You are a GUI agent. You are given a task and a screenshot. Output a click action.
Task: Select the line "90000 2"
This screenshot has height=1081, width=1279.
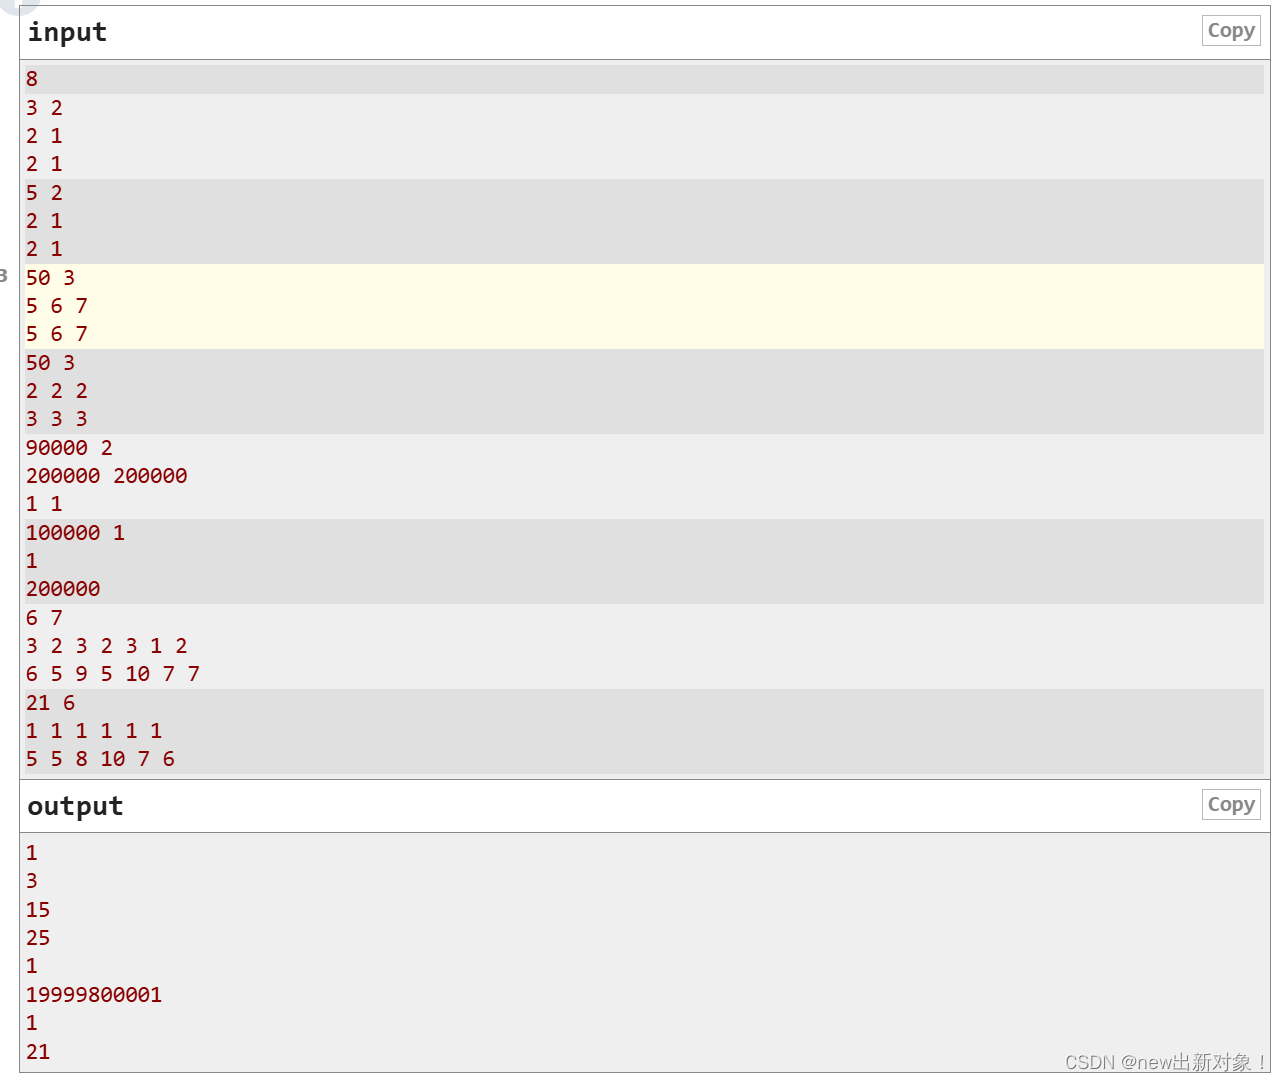coord(68,447)
